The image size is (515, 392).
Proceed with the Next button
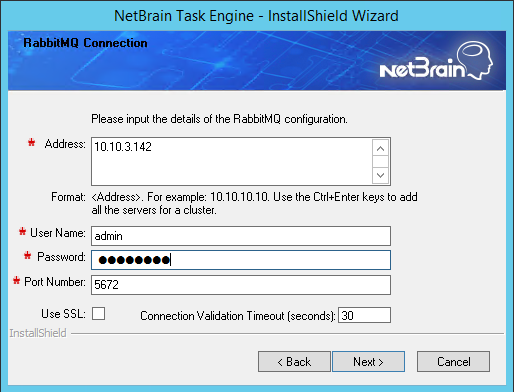tap(368, 362)
